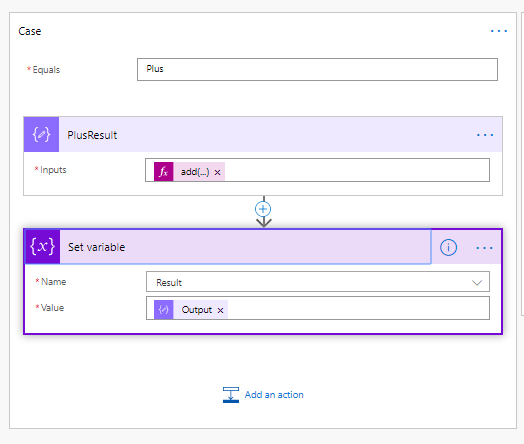
Task: Collapse the PlusResult action header
Action: [x=263, y=134]
